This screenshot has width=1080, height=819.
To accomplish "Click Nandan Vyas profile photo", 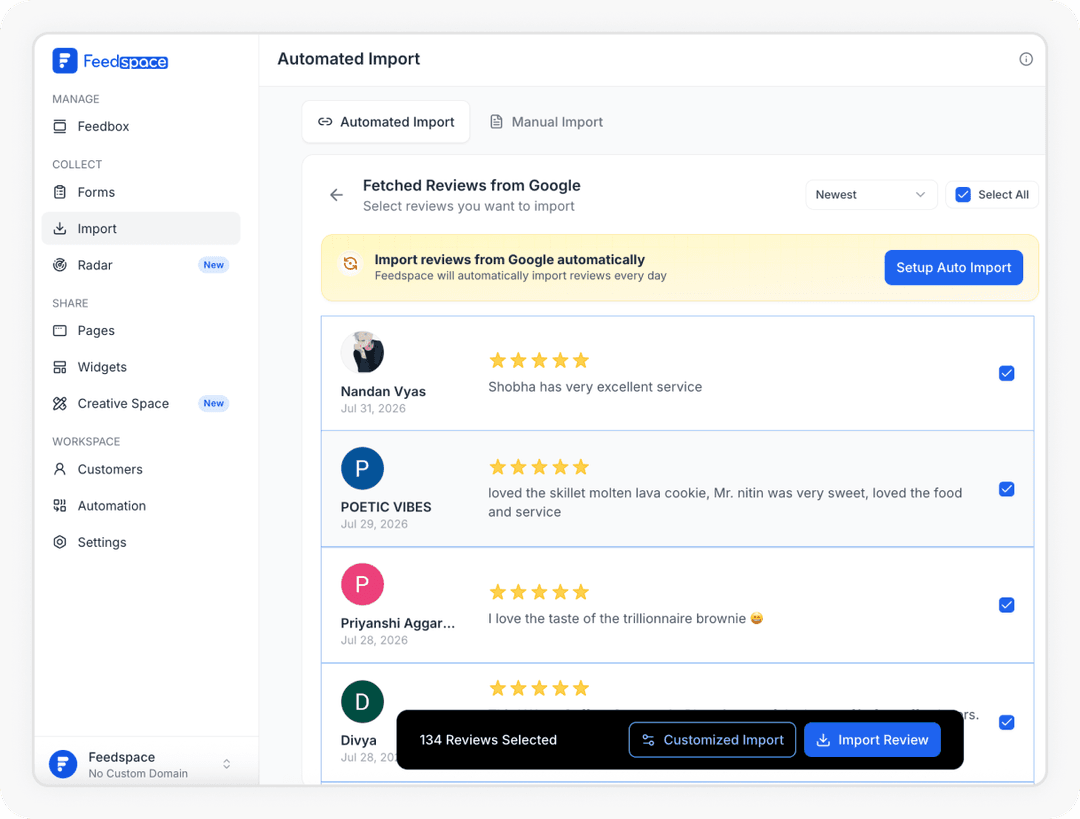I will [x=362, y=352].
